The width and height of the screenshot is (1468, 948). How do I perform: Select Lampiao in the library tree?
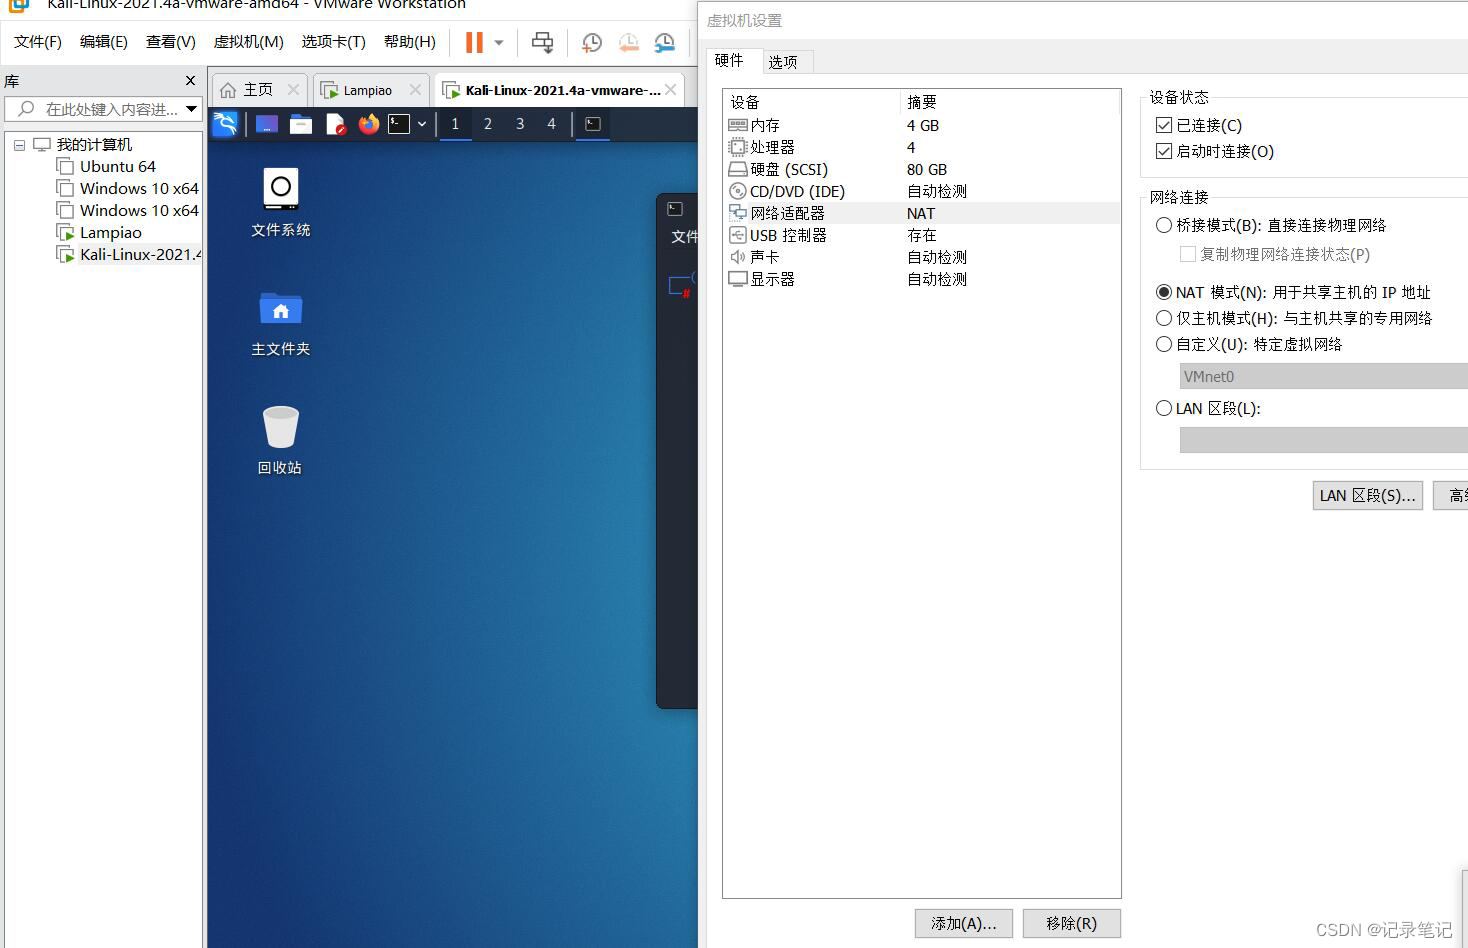pyautogui.click(x=111, y=232)
